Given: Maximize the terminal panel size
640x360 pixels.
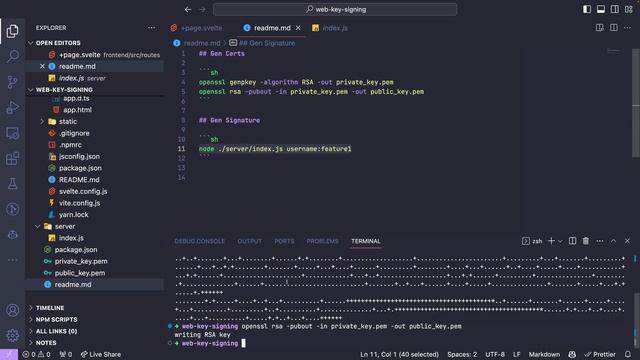Looking at the screenshot, I should (613, 241).
